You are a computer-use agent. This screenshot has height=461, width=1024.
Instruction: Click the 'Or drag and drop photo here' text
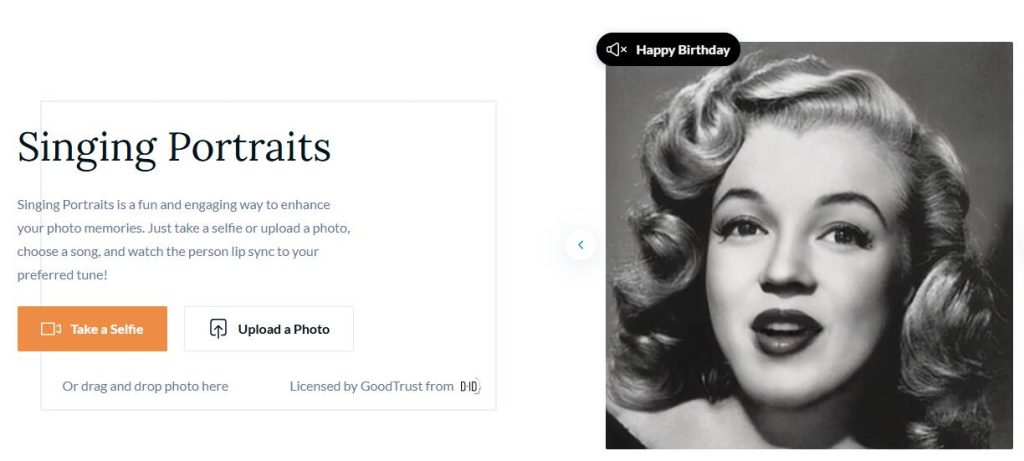point(145,386)
